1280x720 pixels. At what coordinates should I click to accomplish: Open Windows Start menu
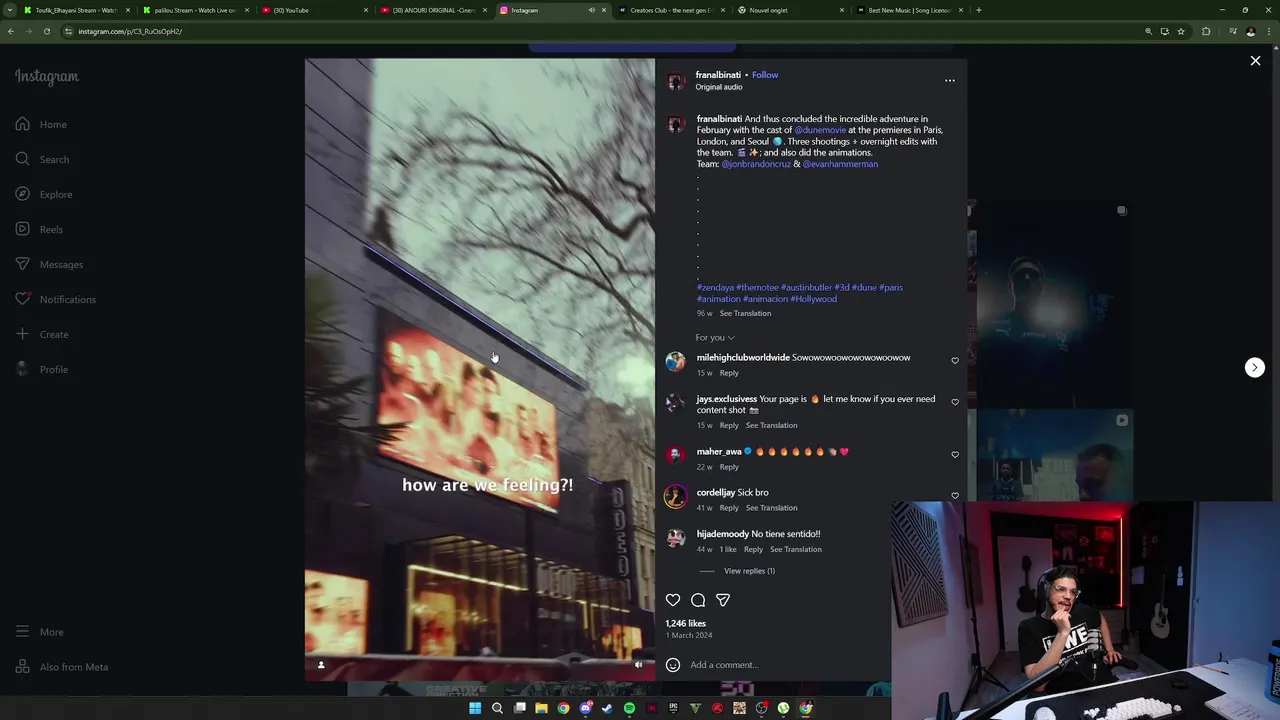pyautogui.click(x=475, y=708)
